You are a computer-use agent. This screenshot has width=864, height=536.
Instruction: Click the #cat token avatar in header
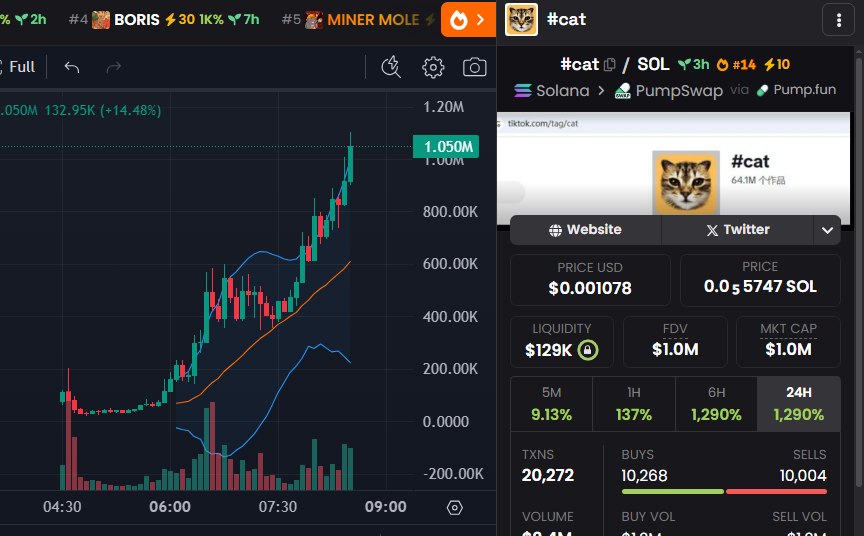click(521, 20)
